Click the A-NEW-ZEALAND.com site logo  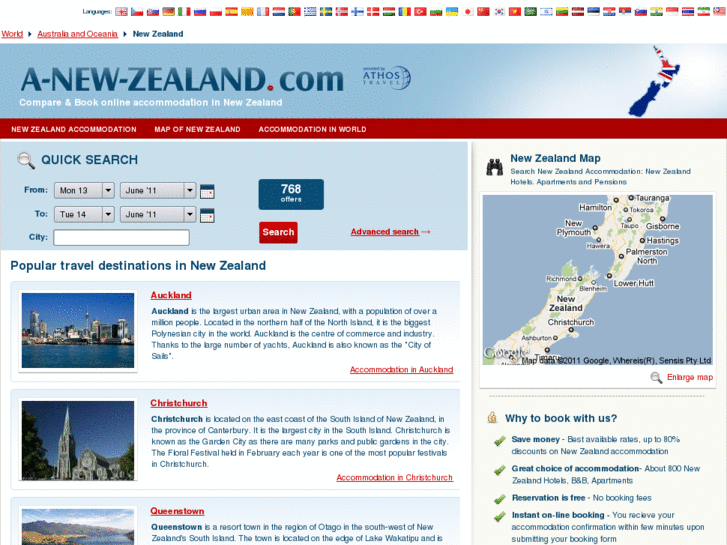182,80
